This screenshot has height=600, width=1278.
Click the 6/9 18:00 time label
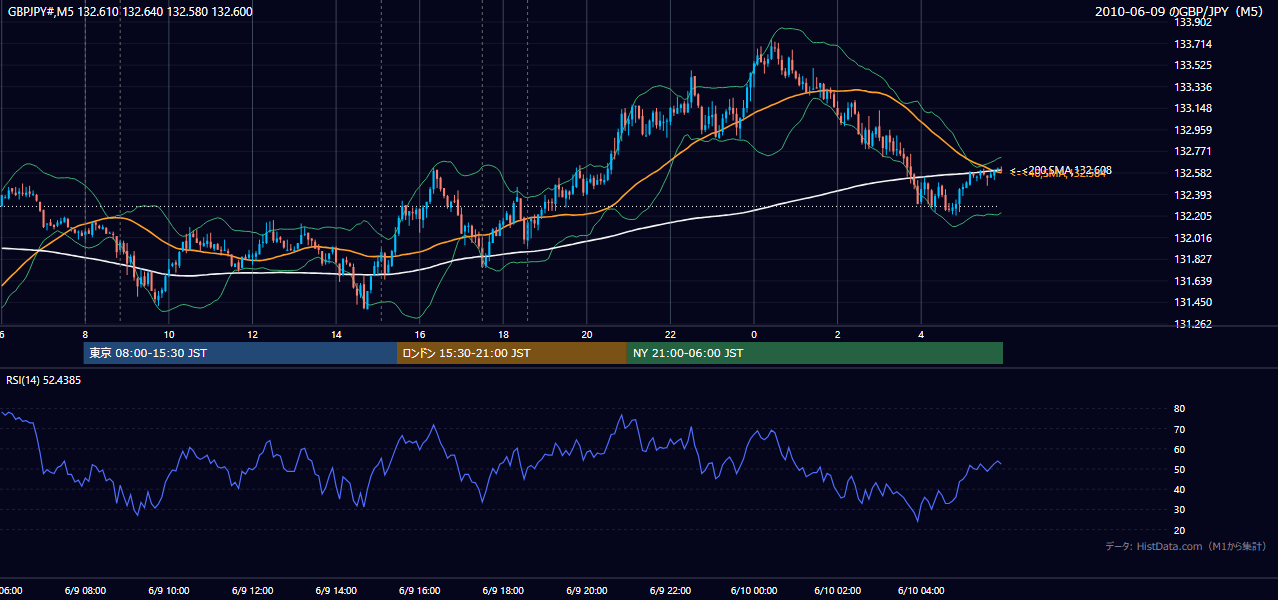503,591
